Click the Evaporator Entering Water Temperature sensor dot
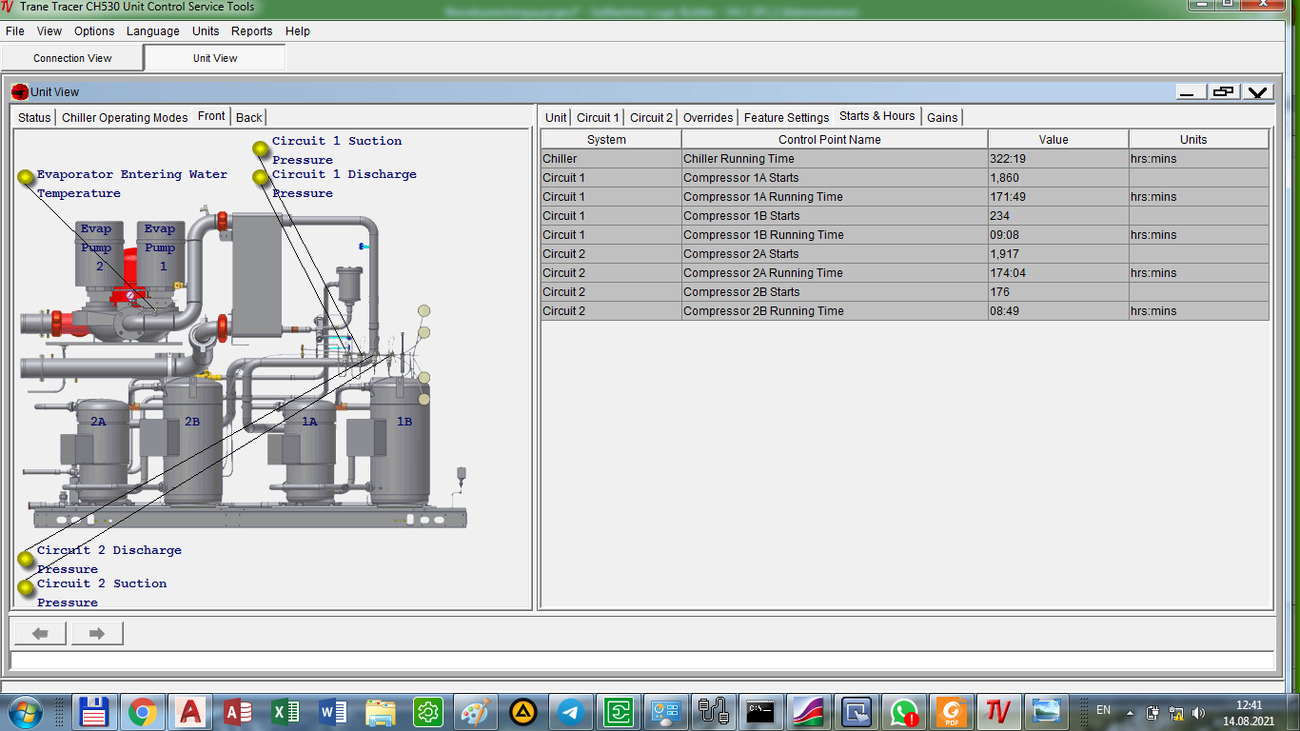1300x731 pixels. (26, 178)
